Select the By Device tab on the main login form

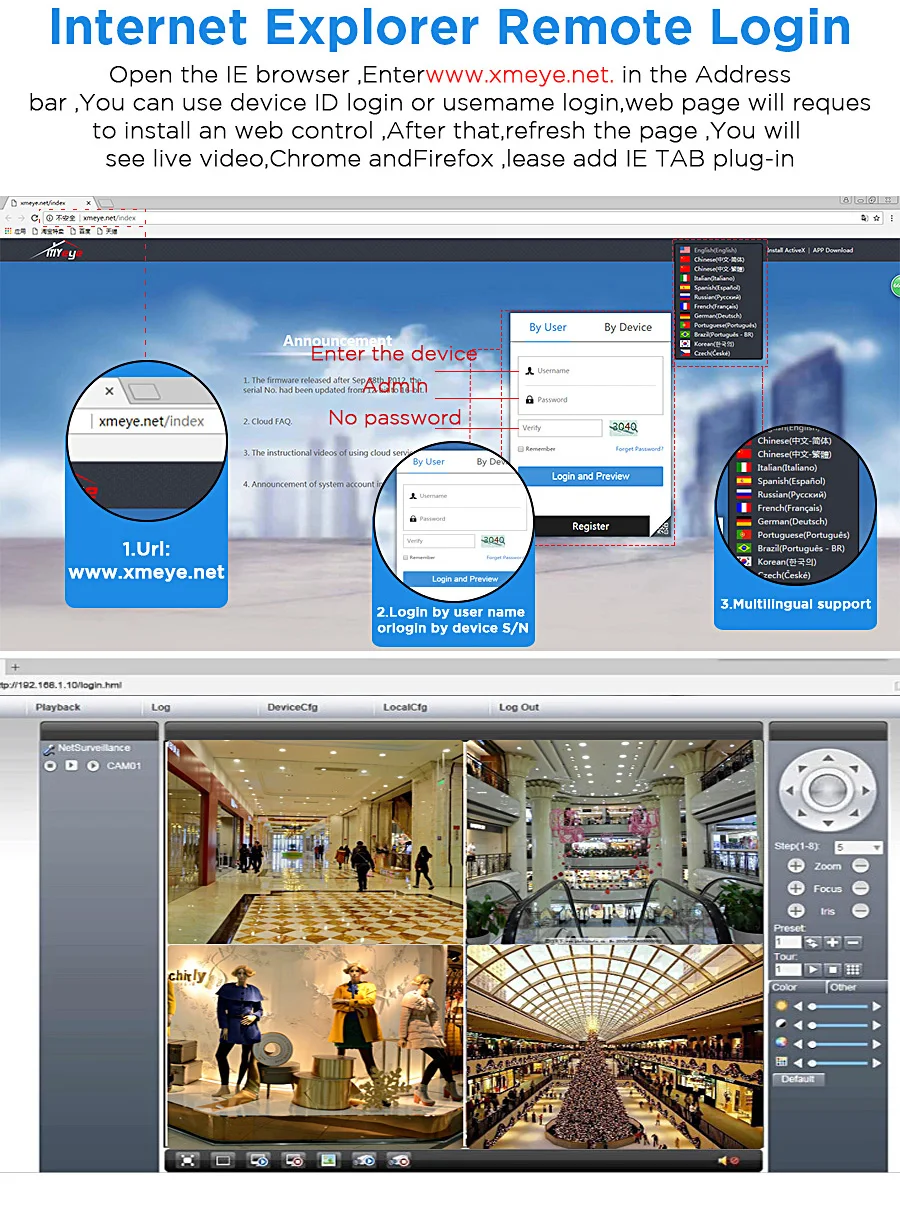pos(628,327)
